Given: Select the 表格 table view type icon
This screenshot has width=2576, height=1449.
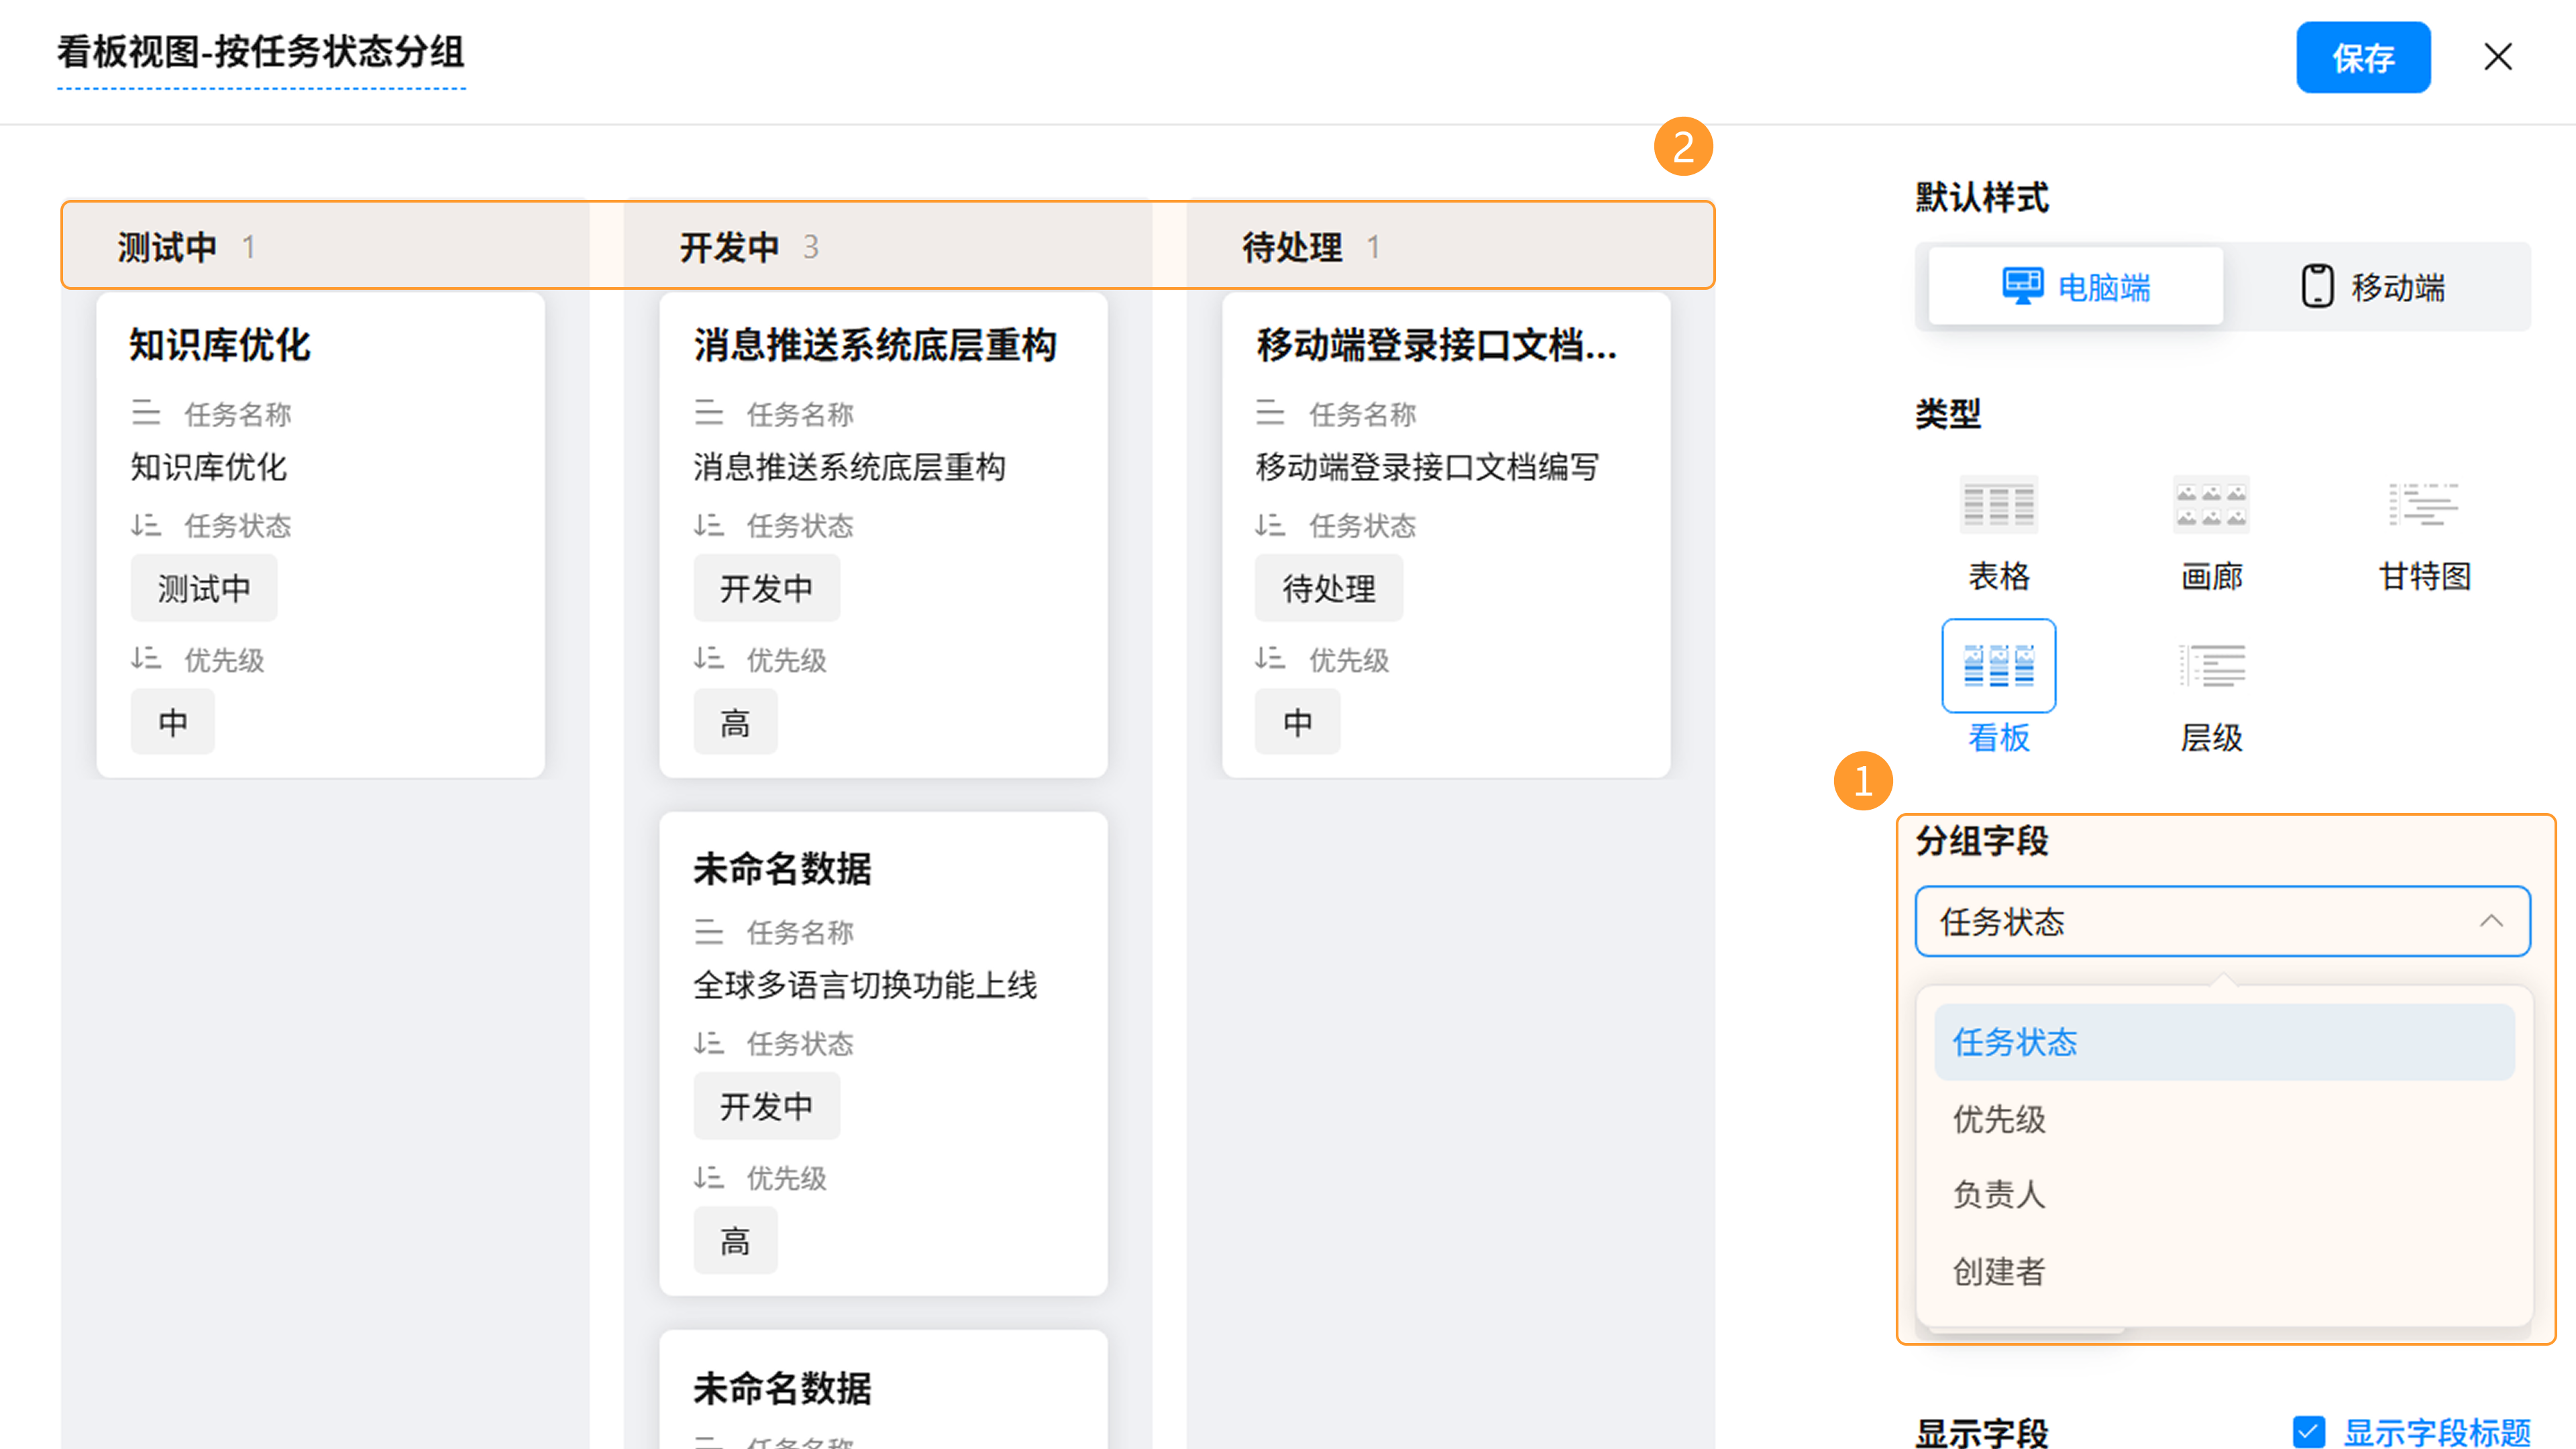Looking at the screenshot, I should 1998,506.
